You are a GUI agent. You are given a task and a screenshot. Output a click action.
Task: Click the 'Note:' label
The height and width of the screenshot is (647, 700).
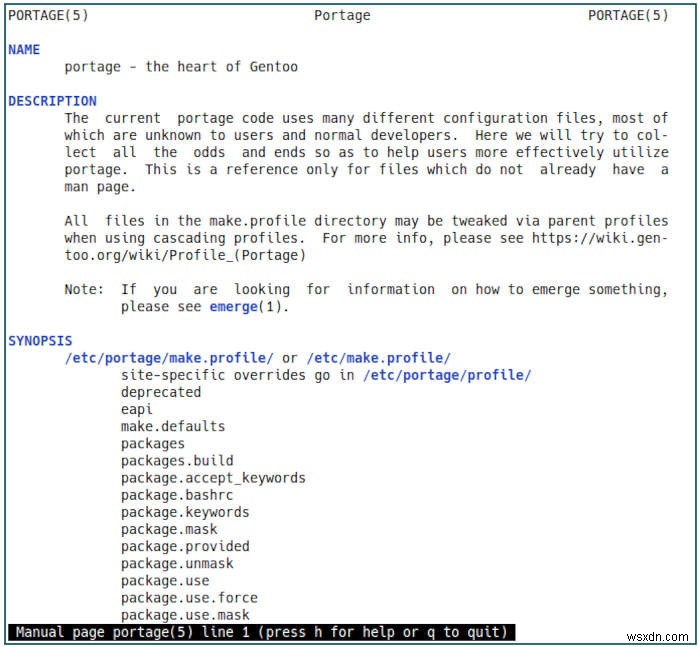pos(84,289)
